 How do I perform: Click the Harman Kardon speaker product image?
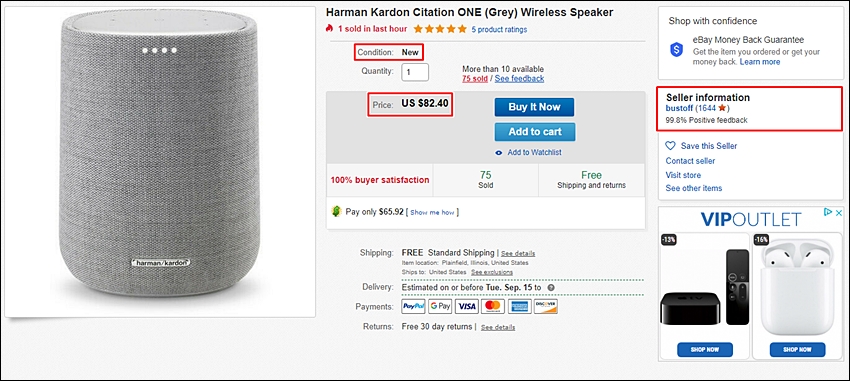click(159, 161)
